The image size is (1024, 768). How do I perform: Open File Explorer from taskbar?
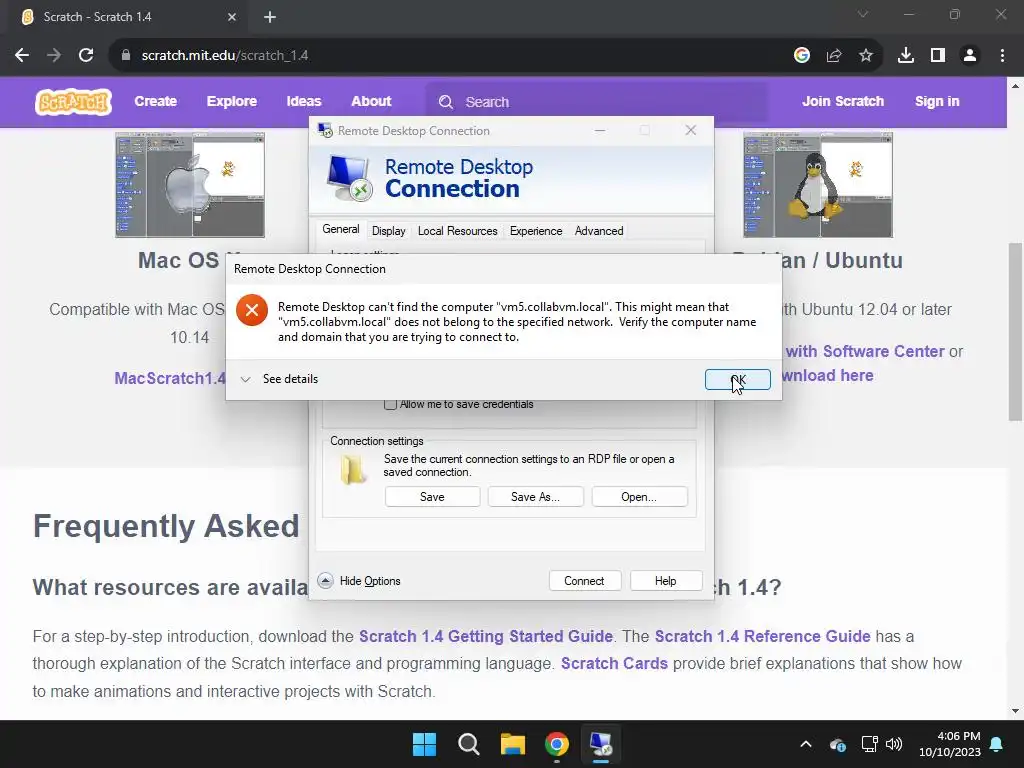513,744
